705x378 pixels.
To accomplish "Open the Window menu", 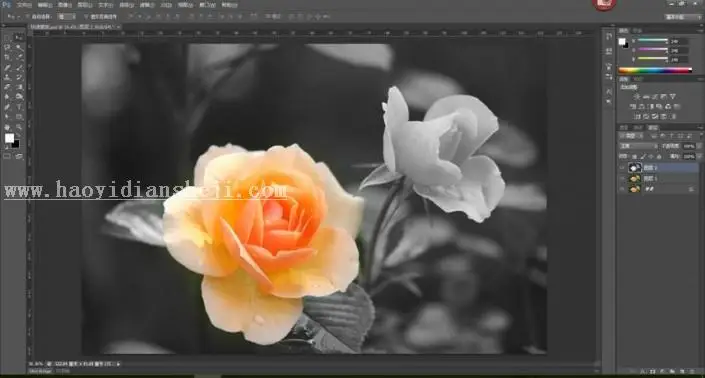I will click(x=207, y=4).
